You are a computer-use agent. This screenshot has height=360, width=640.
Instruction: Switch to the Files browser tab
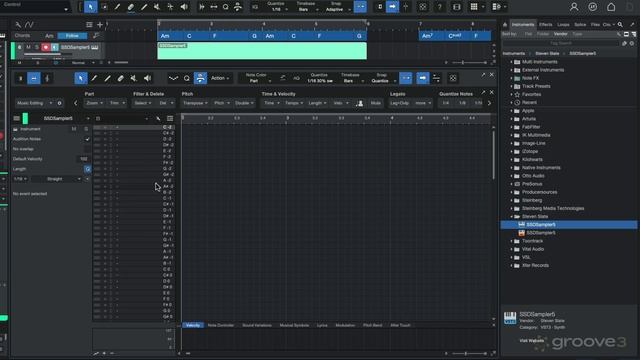point(595,24)
